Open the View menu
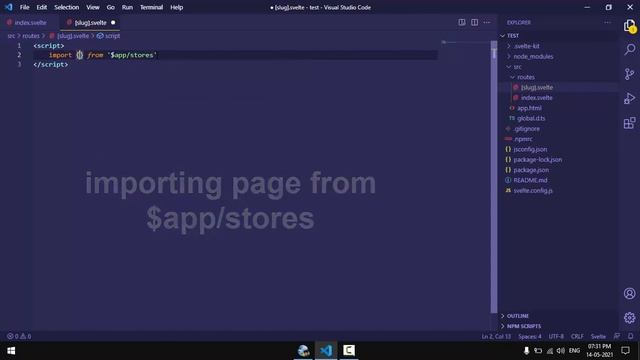 [93, 7]
